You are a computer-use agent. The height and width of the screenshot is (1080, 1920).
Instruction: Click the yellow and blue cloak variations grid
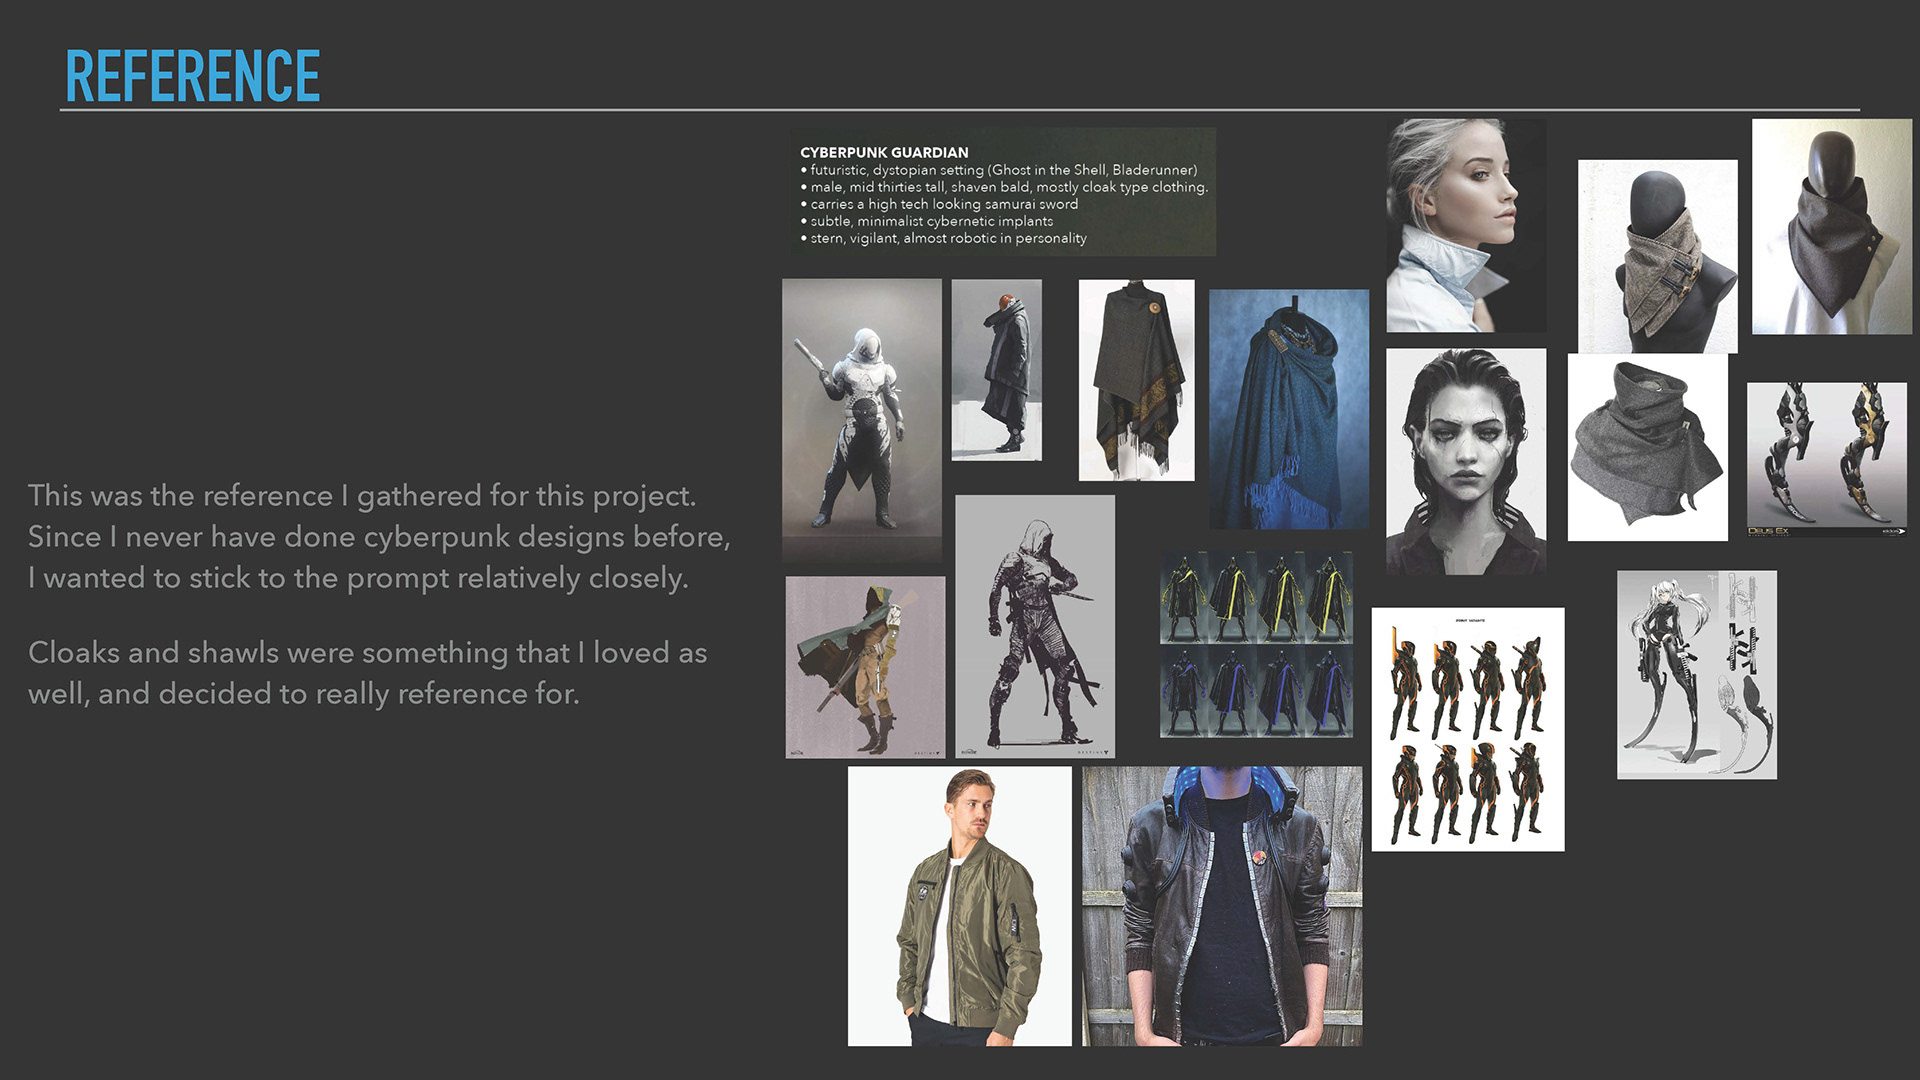point(1257,645)
